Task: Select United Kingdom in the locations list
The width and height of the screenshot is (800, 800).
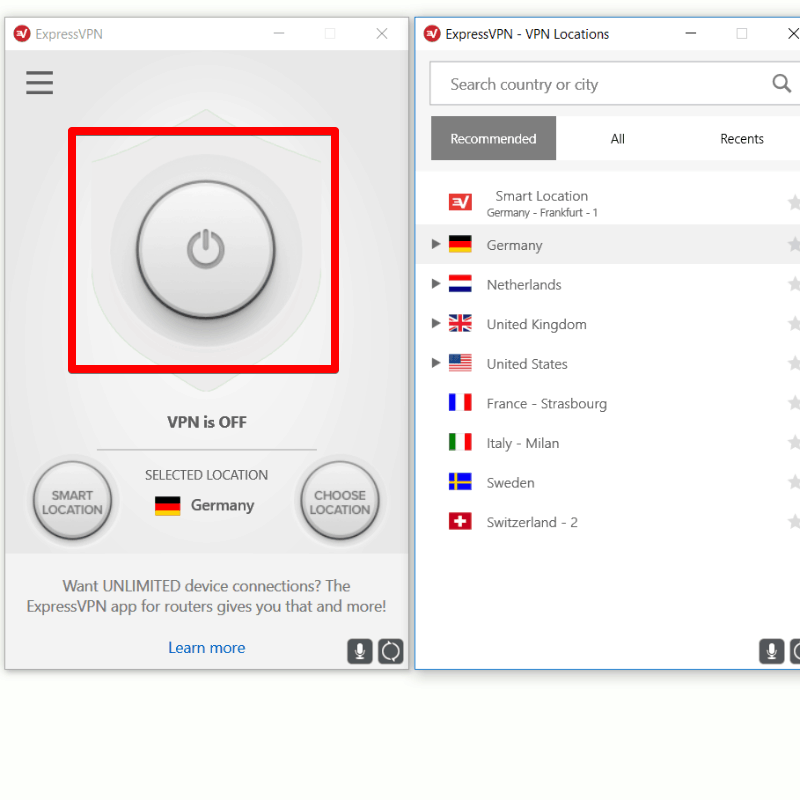Action: 608,324
